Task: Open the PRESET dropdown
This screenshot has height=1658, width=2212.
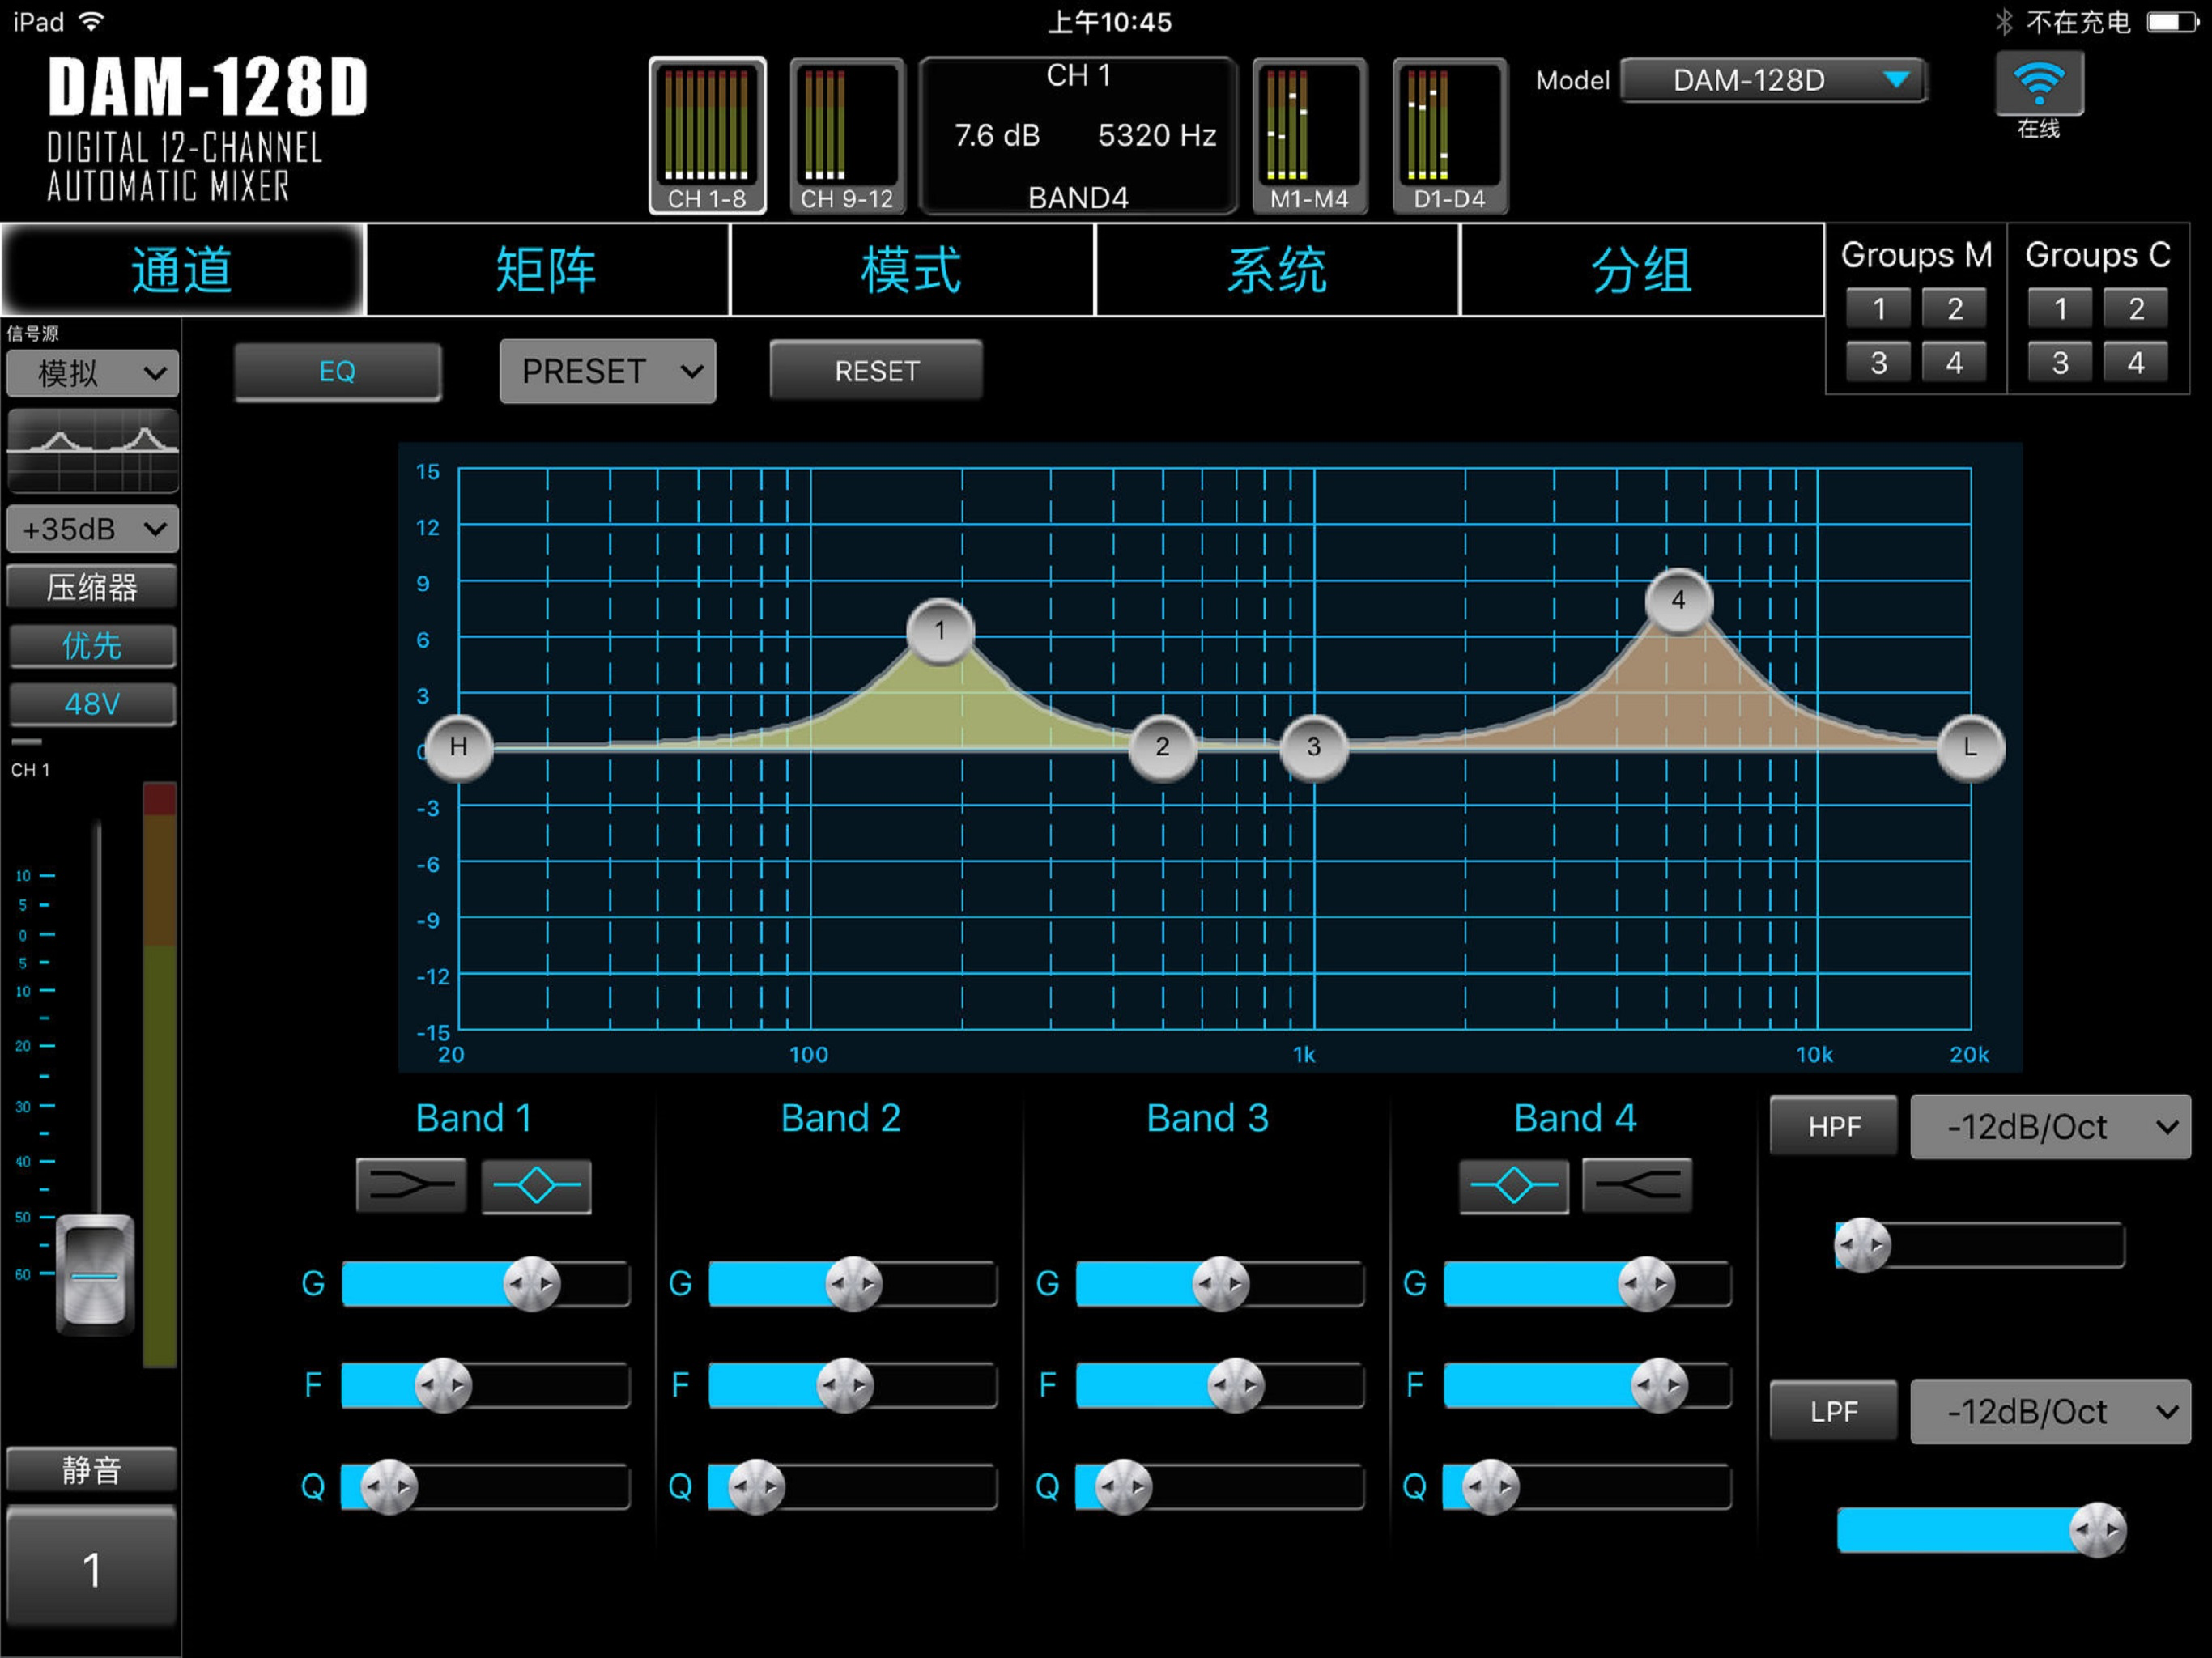Action: point(608,371)
